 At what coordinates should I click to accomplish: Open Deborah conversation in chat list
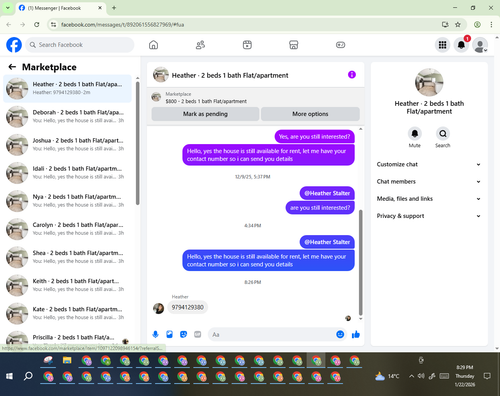67,116
